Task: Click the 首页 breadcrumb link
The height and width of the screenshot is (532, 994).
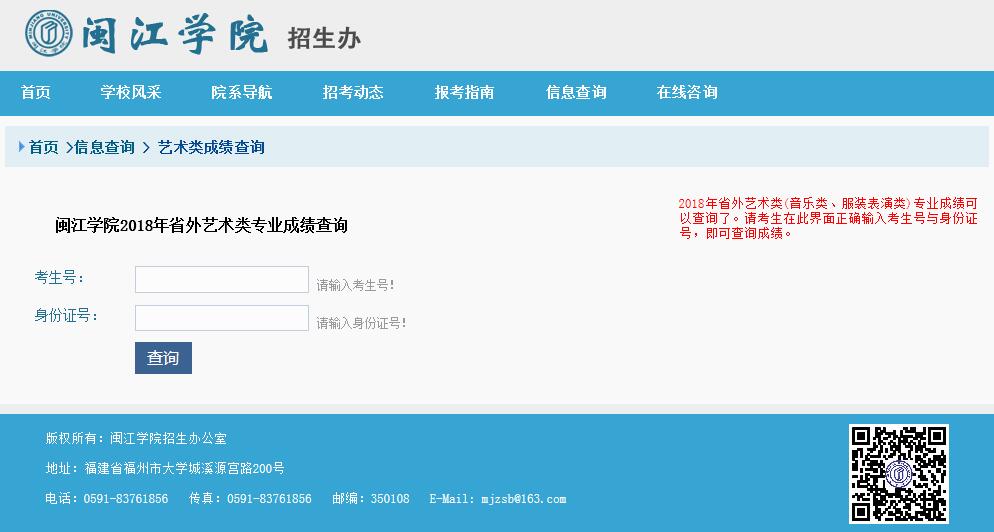Action: click(x=44, y=148)
